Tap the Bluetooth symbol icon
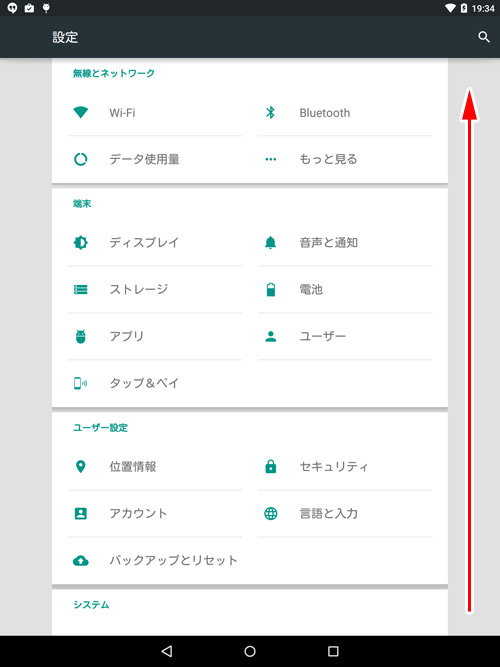Viewport: 500px width, 667px height. pos(270,112)
